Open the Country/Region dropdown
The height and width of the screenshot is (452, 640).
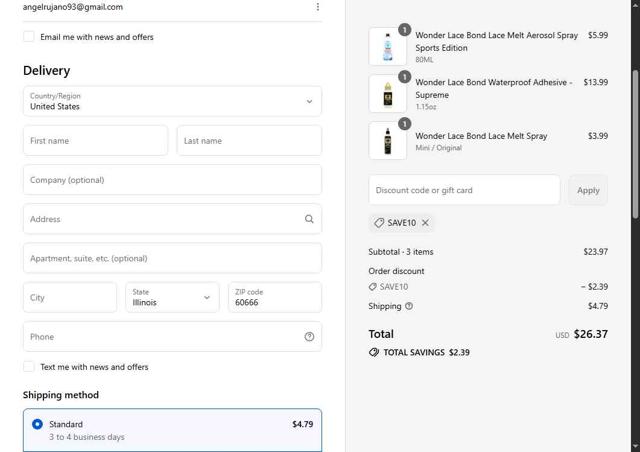coord(172,101)
